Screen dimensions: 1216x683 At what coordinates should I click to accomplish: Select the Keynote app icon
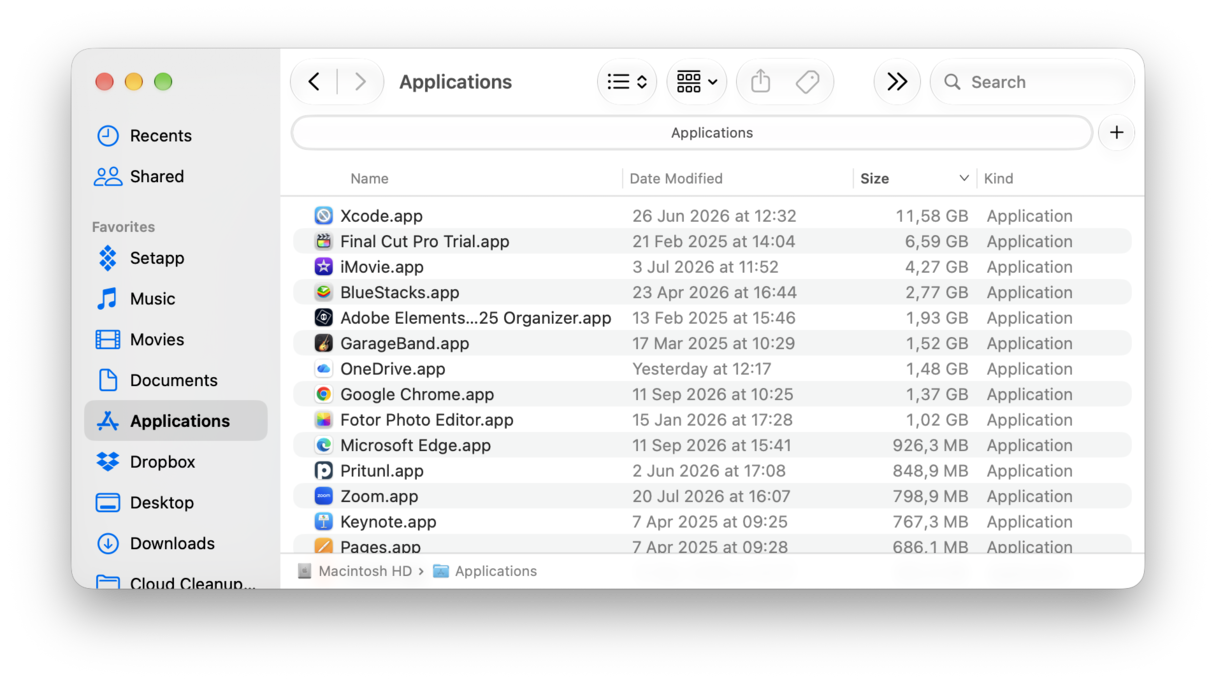[x=323, y=522]
